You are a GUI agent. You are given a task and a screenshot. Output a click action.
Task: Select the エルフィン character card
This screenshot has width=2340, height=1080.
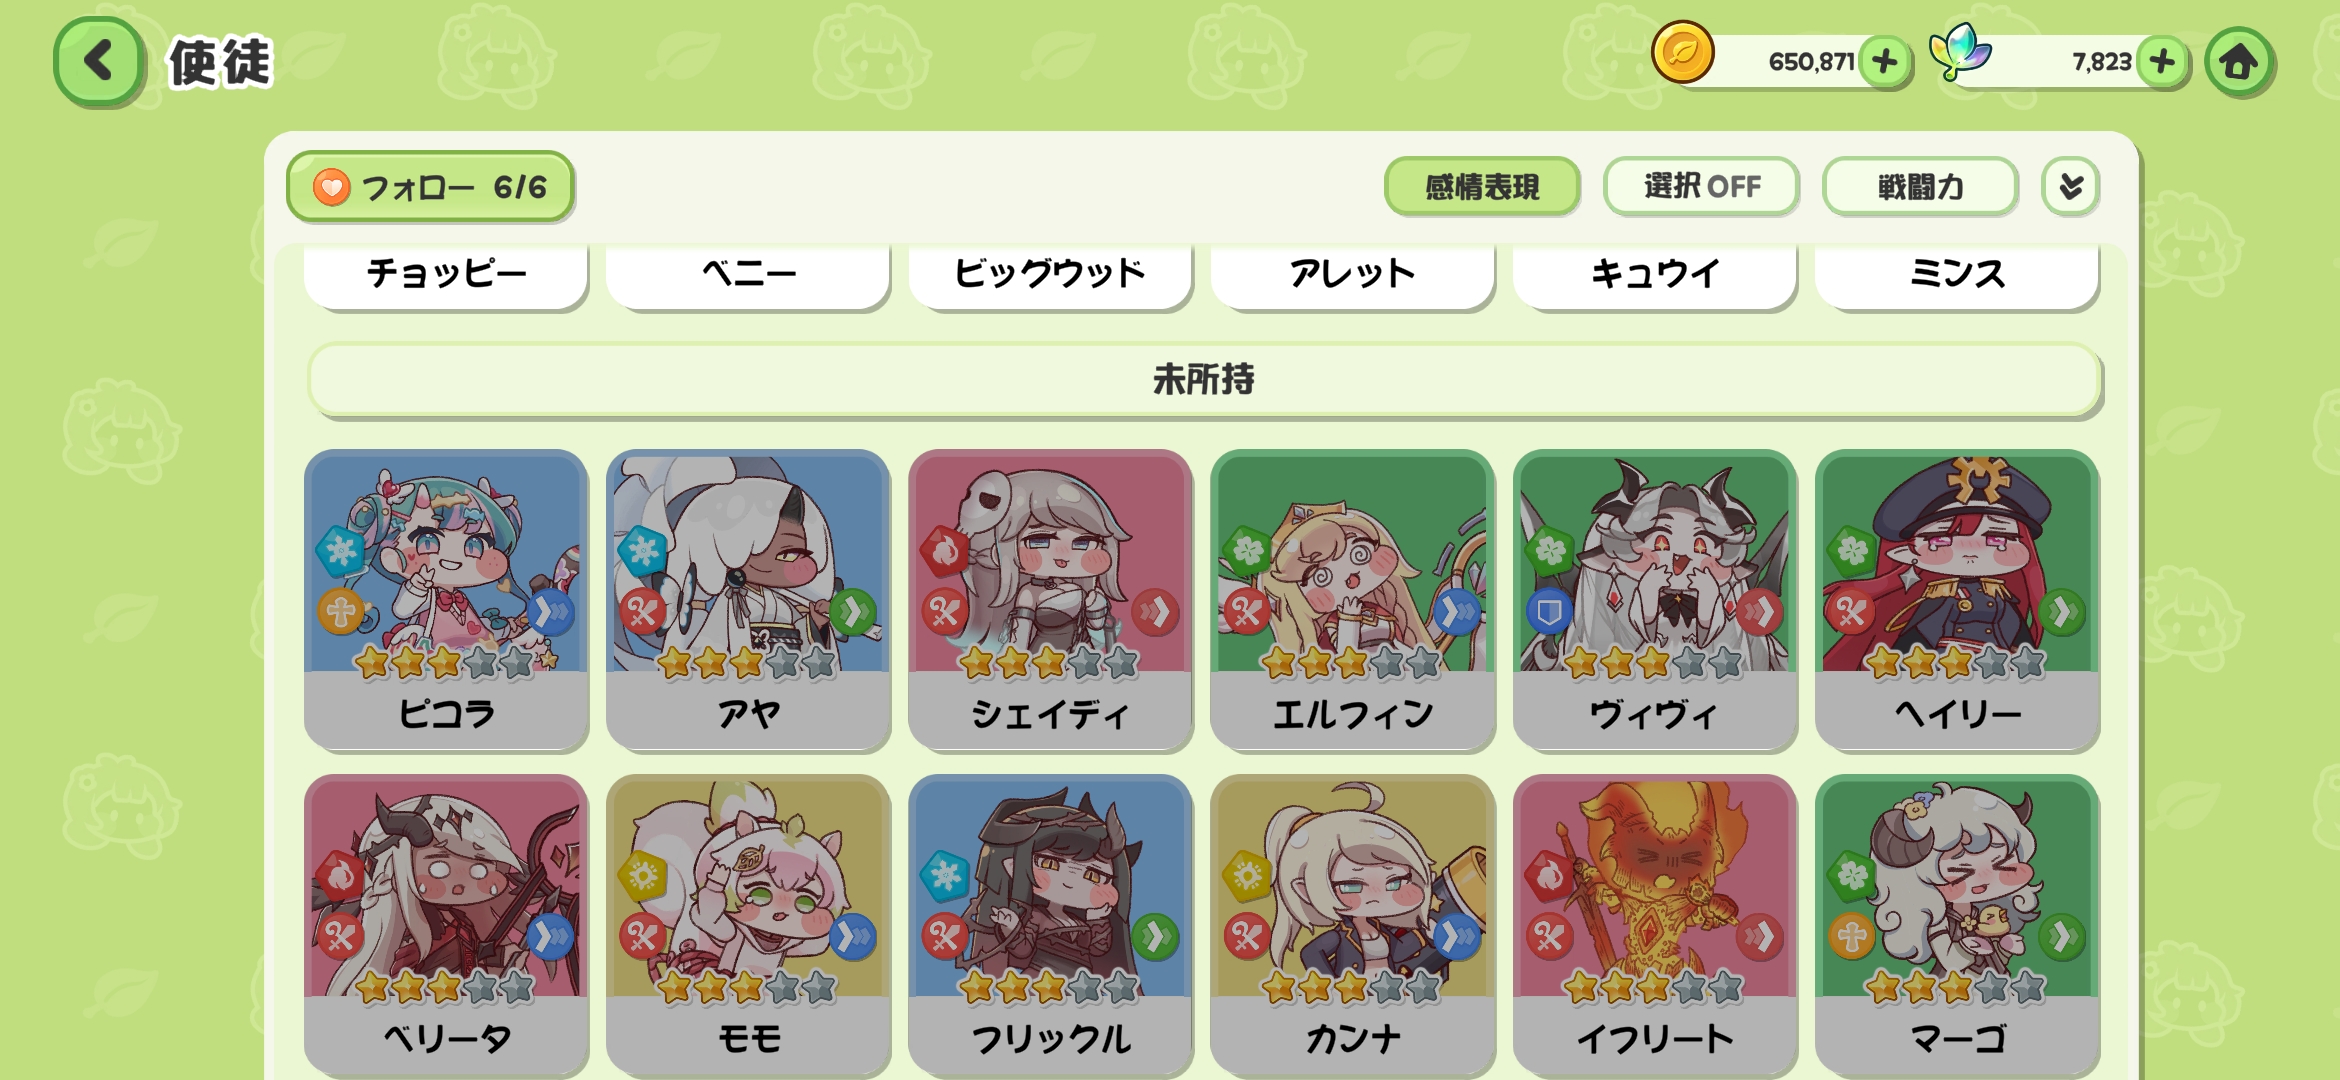click(1352, 600)
